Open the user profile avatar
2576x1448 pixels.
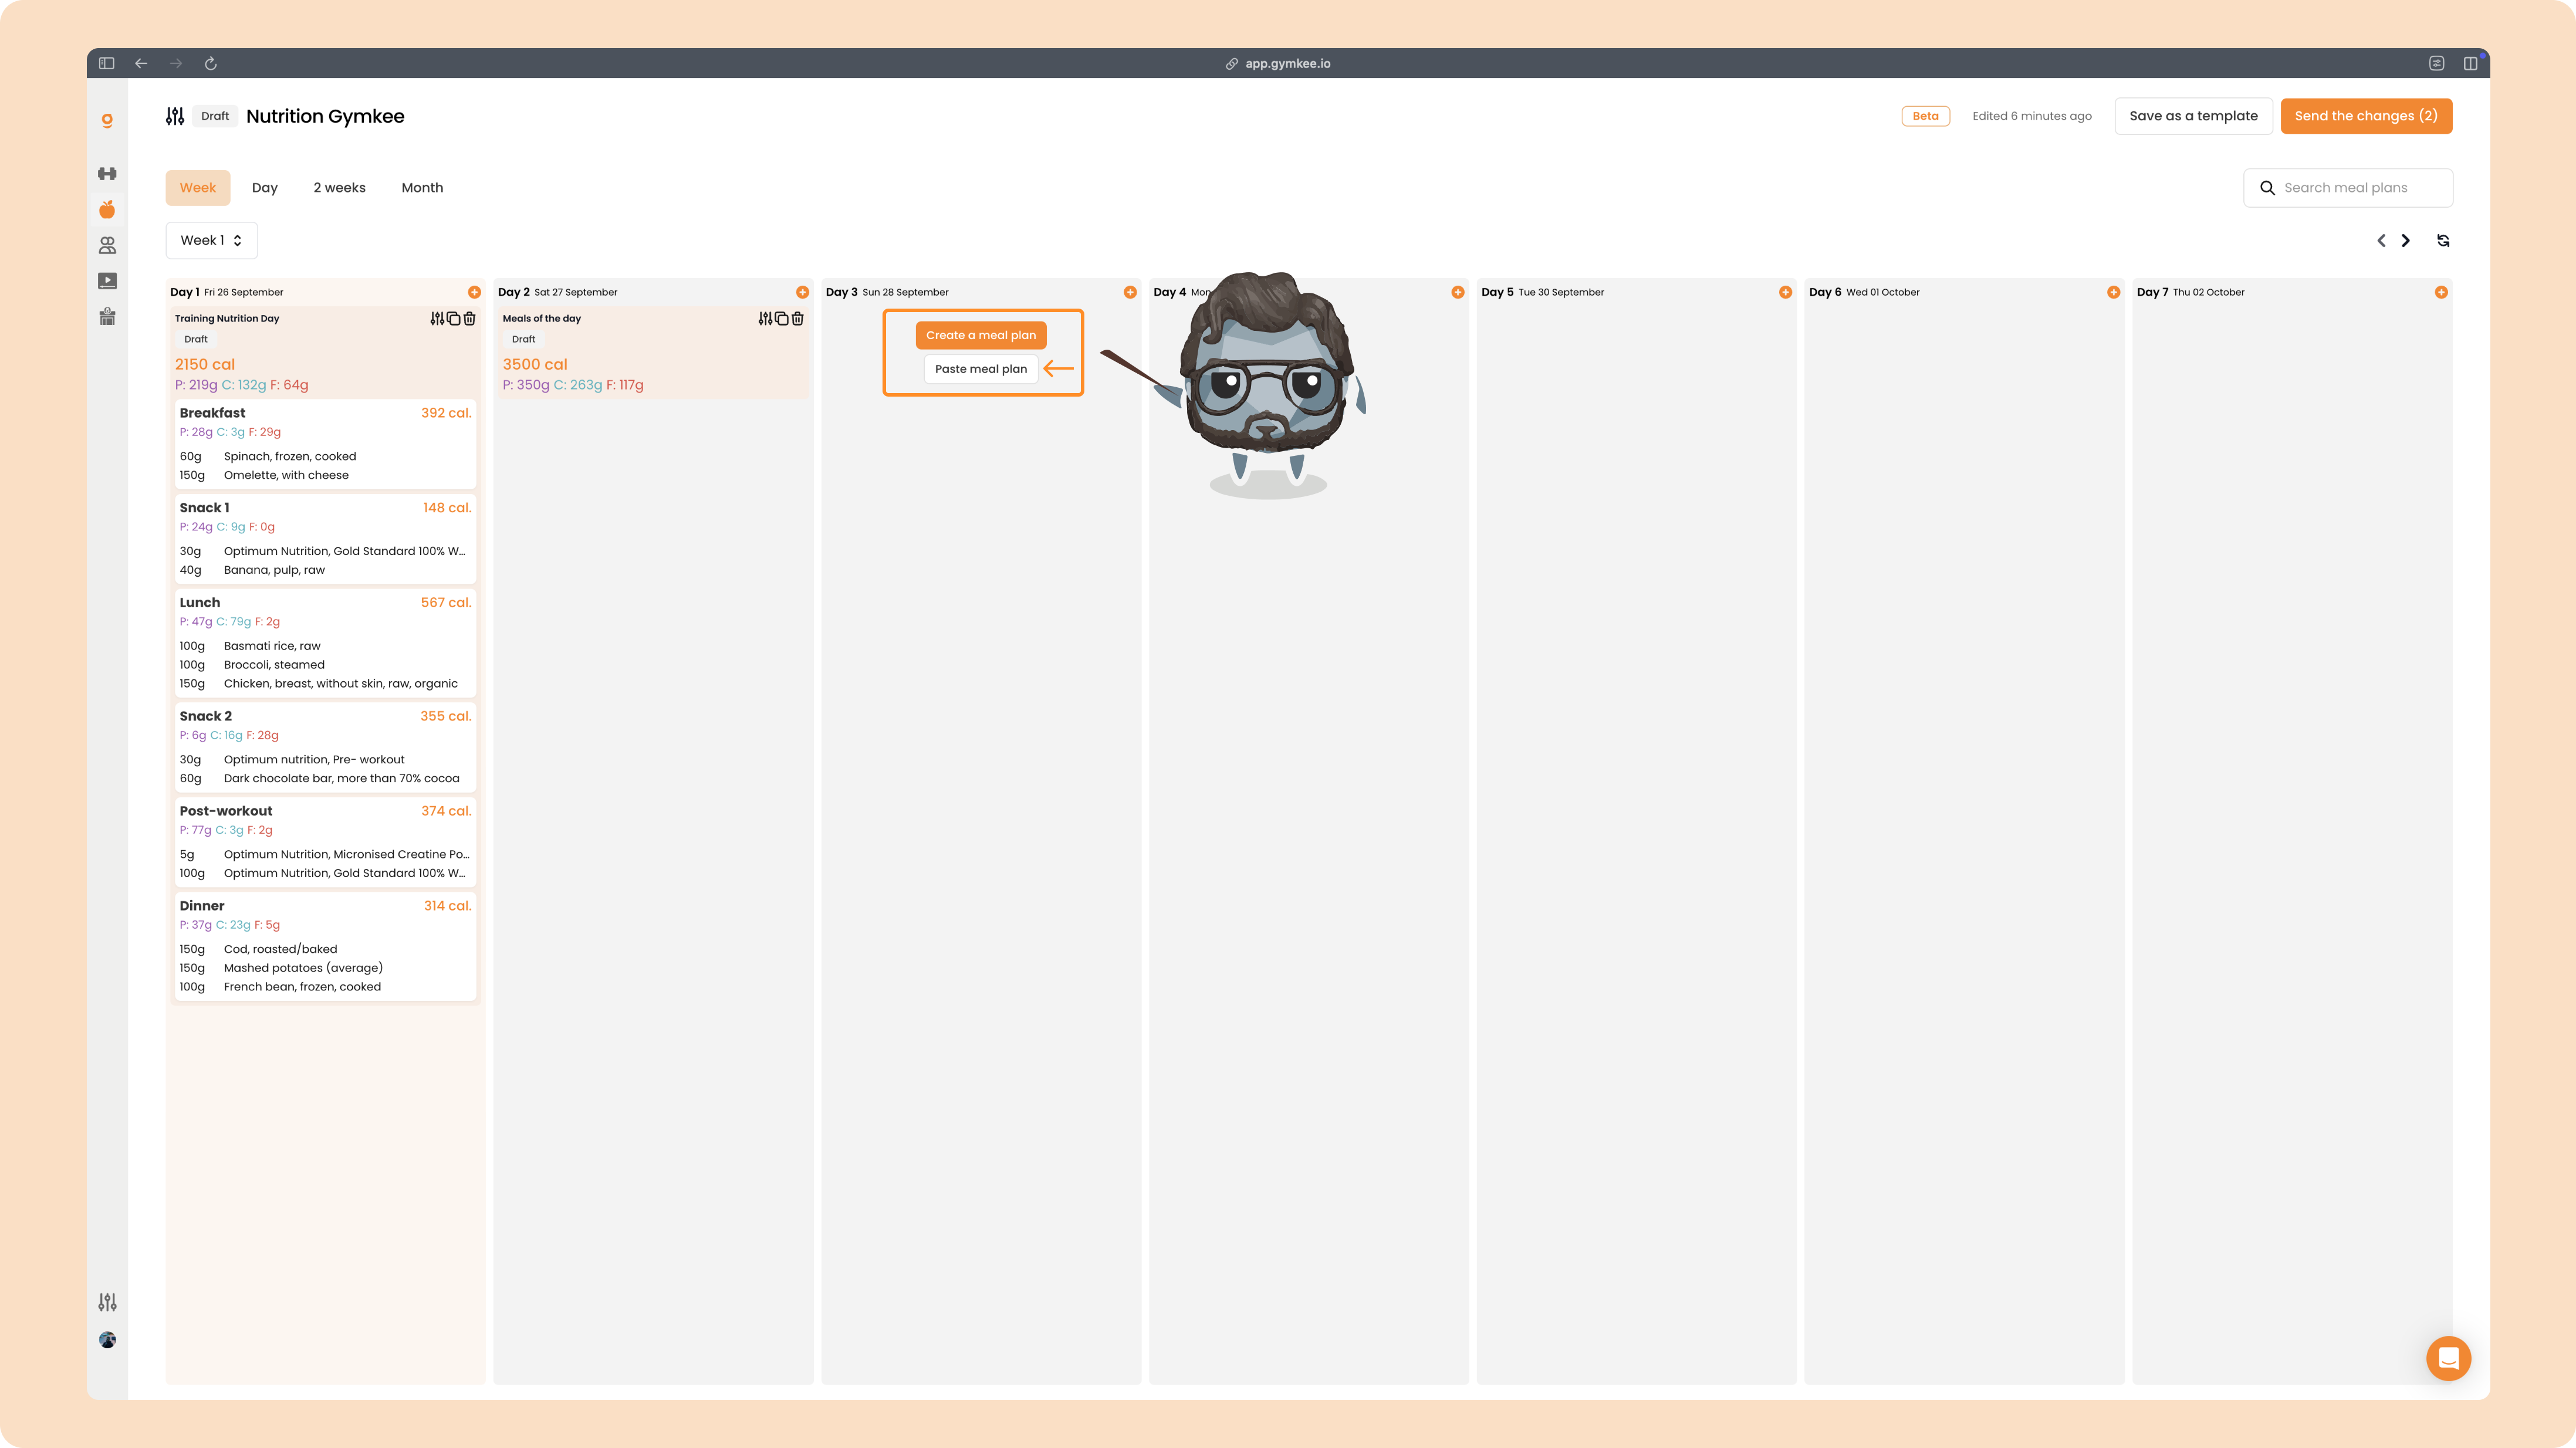click(107, 1340)
